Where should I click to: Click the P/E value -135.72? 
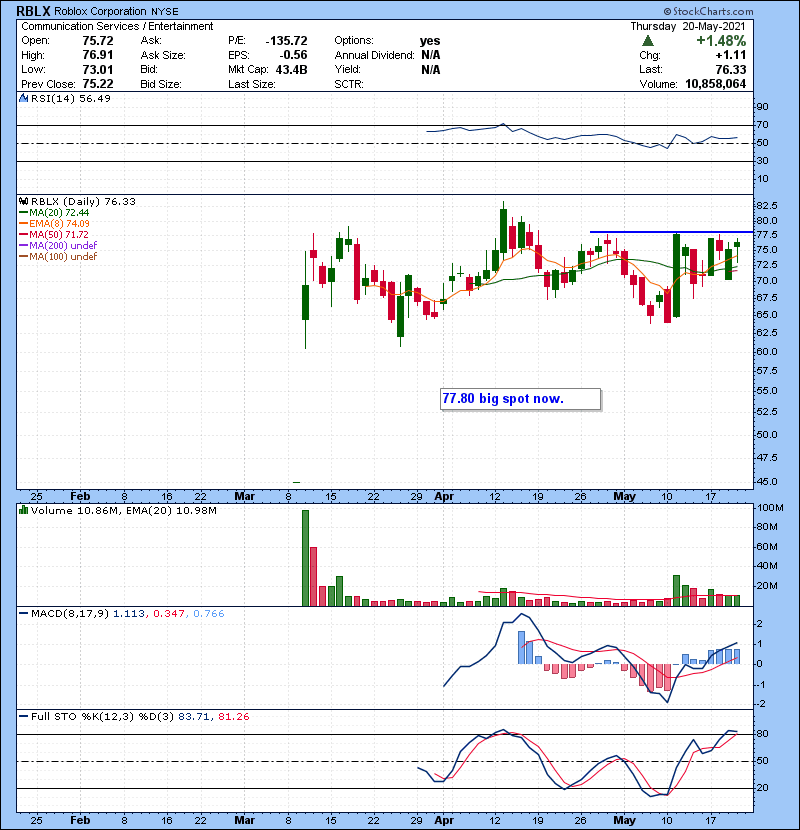click(x=286, y=41)
